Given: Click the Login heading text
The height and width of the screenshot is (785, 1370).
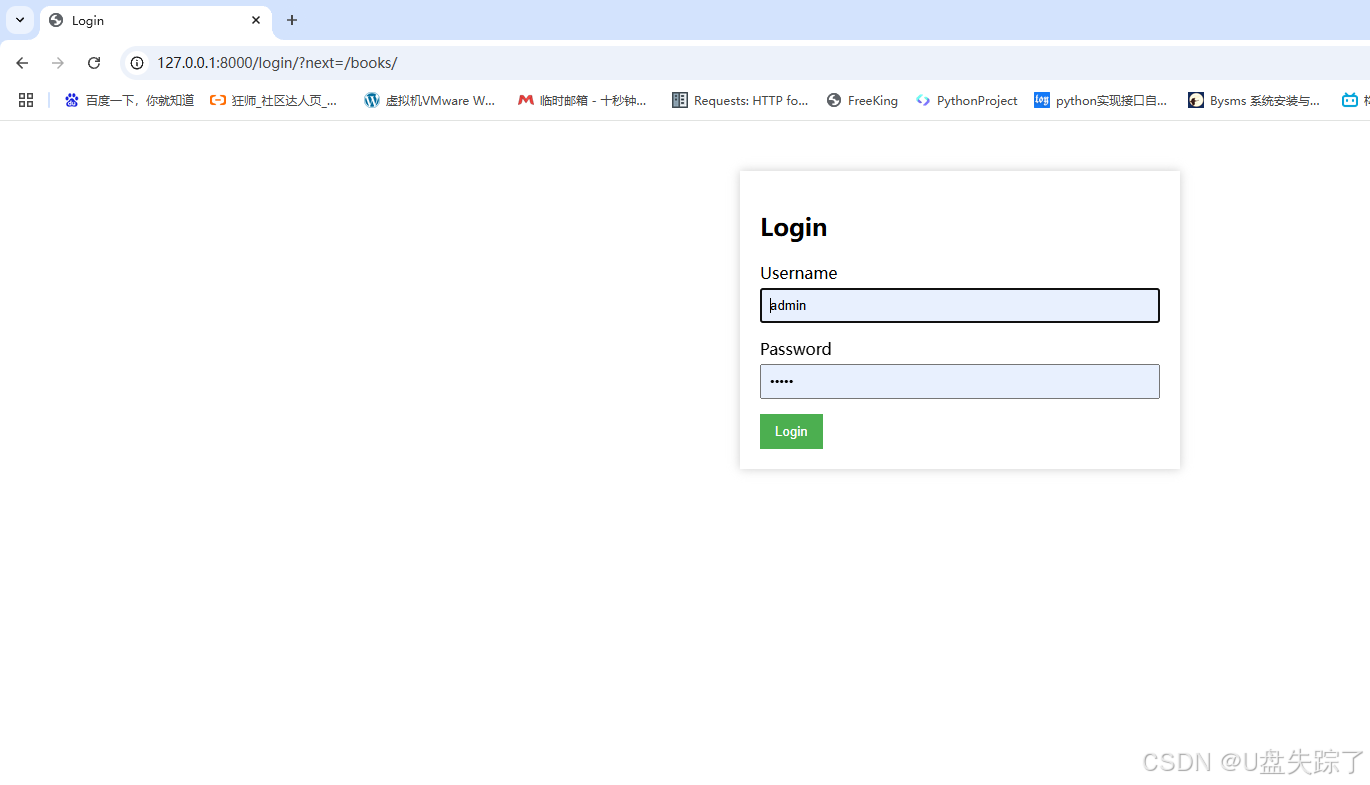Looking at the screenshot, I should coord(794,227).
